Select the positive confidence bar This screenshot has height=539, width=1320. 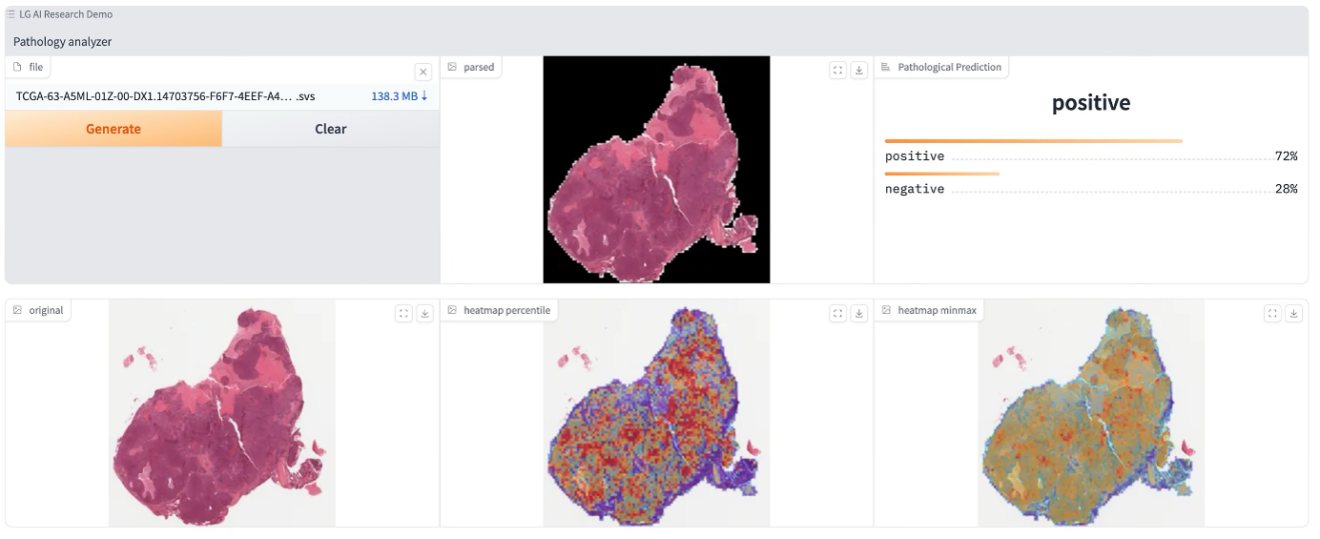coord(1033,141)
